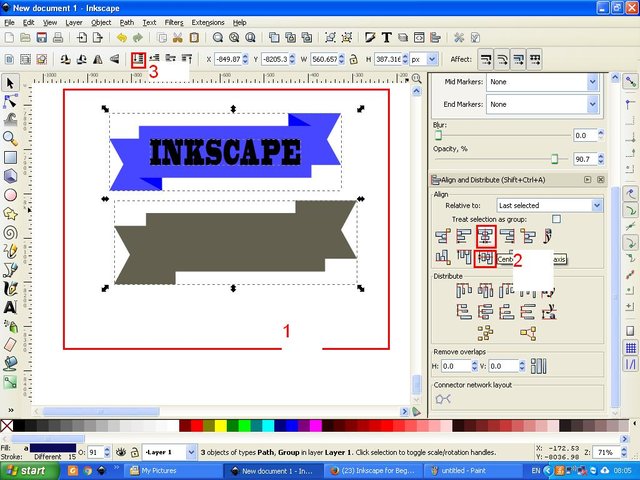The width and height of the screenshot is (640, 480).
Task: Select the Ellipse circle tool
Action: pyautogui.click(x=10, y=195)
